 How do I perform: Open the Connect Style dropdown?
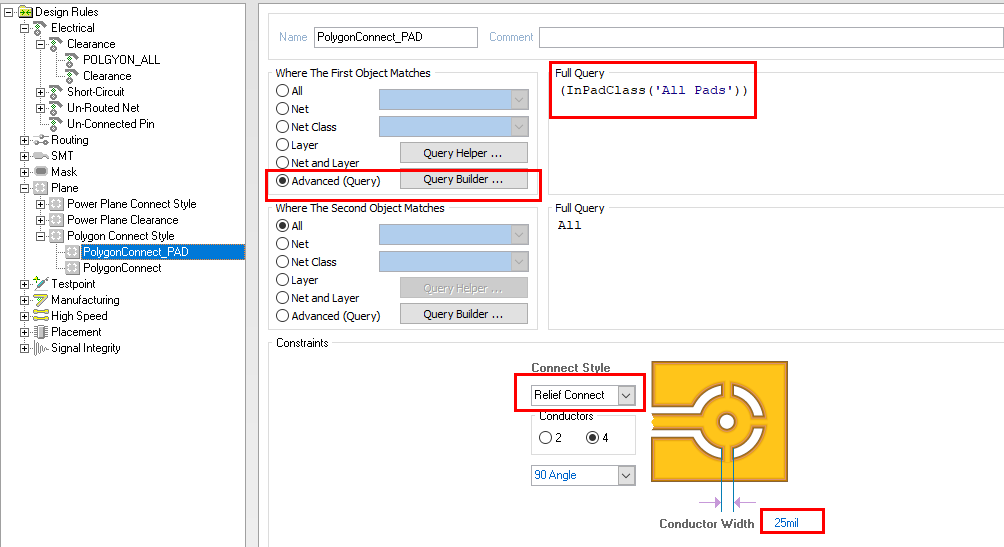626,395
